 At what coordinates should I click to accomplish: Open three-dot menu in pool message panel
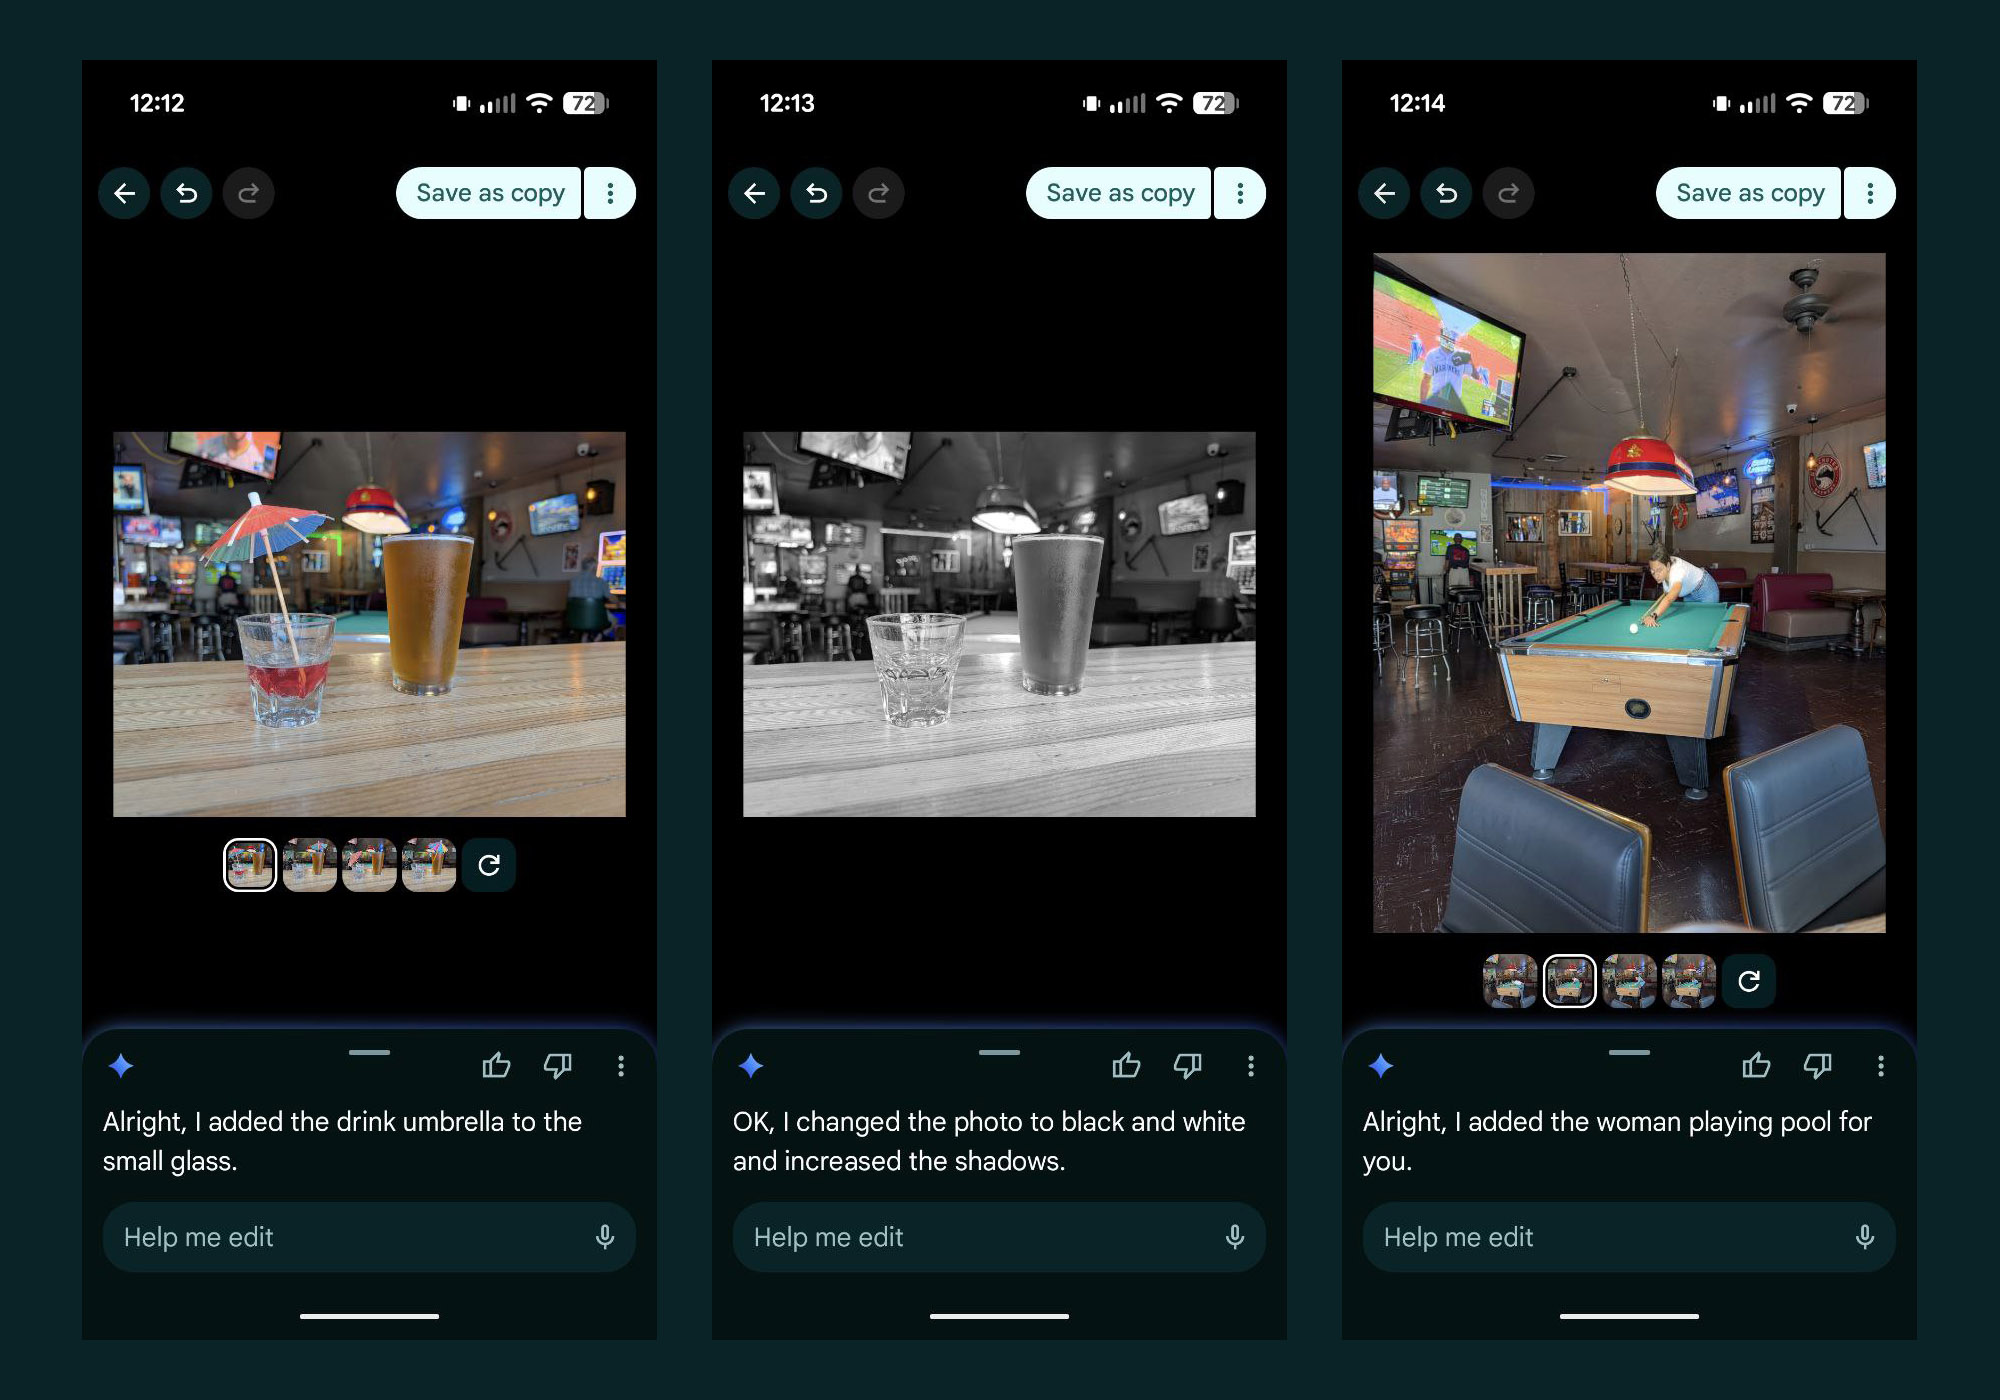1880,1066
